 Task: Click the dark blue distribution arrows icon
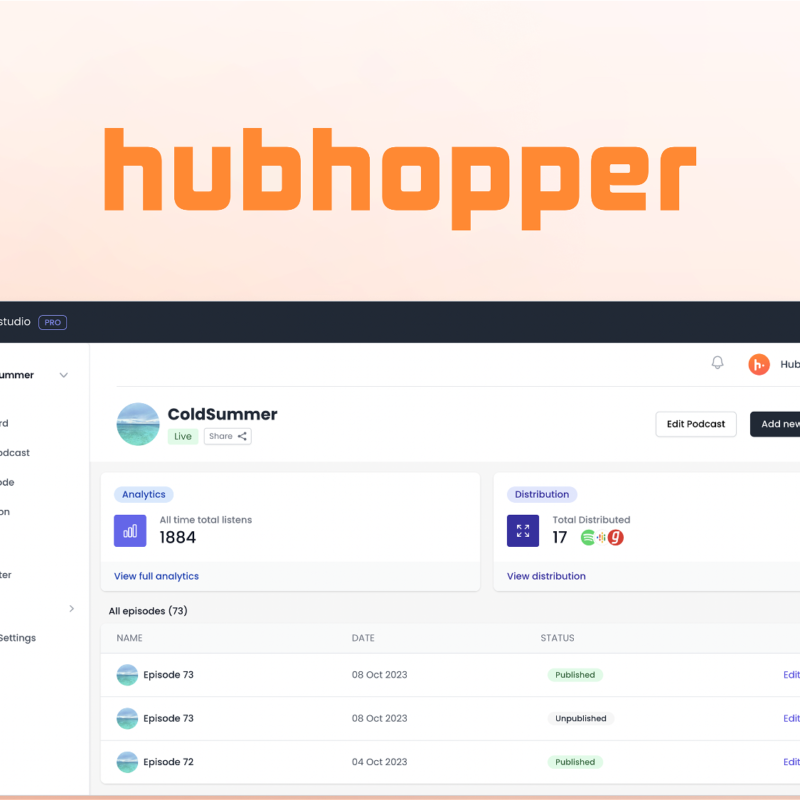click(523, 531)
